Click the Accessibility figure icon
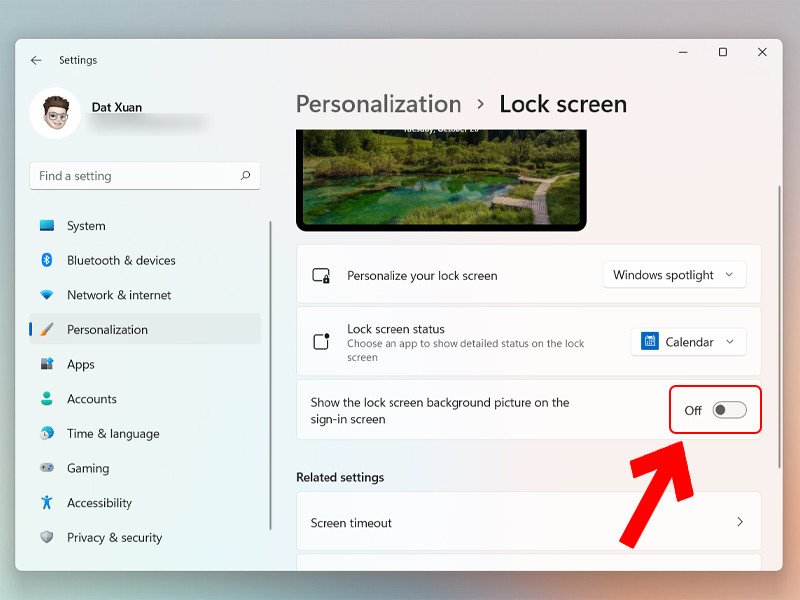Viewport: 800px width, 600px height. (x=46, y=503)
